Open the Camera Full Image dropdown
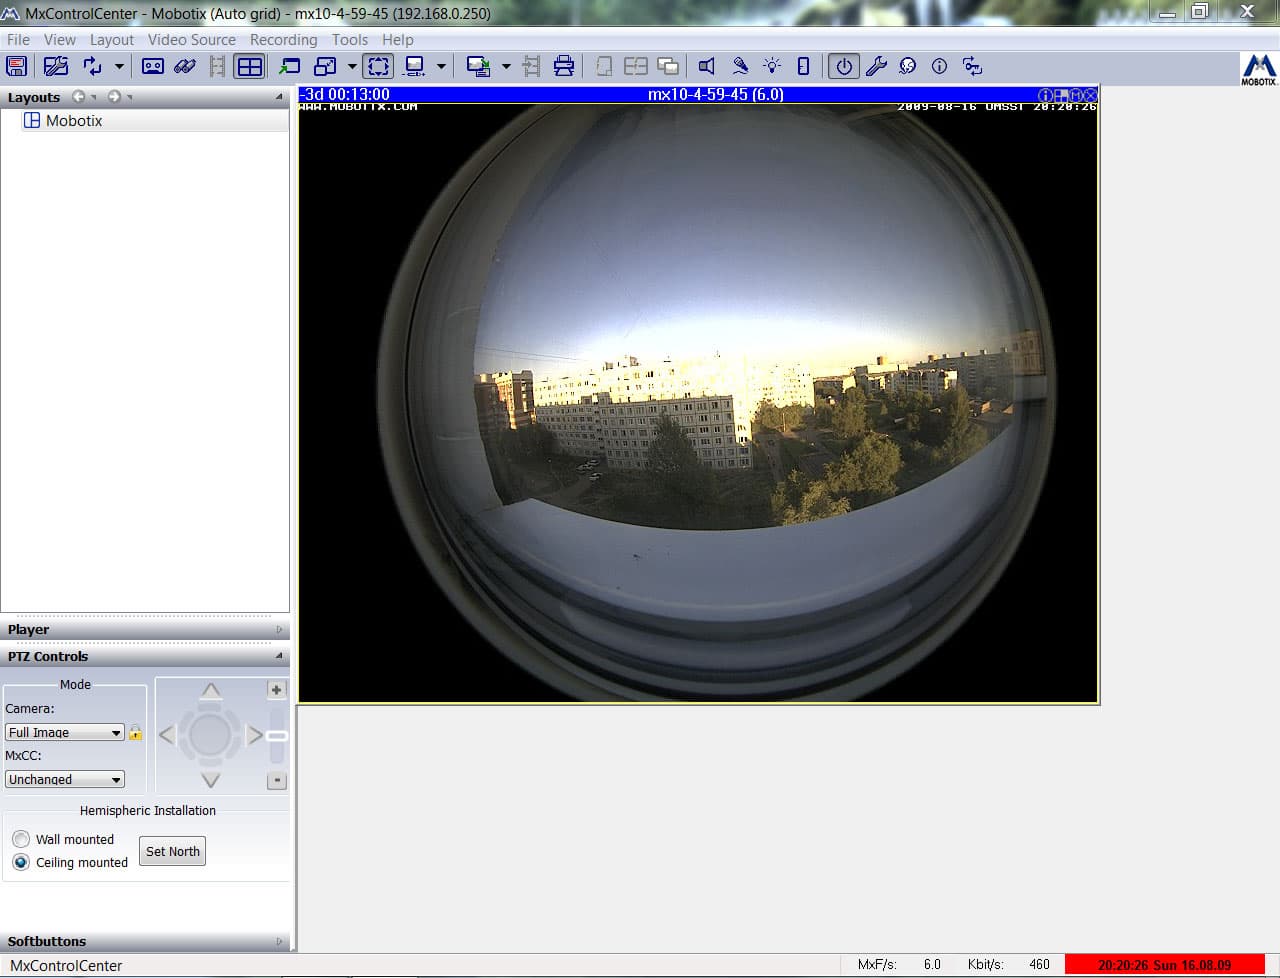 (x=64, y=732)
